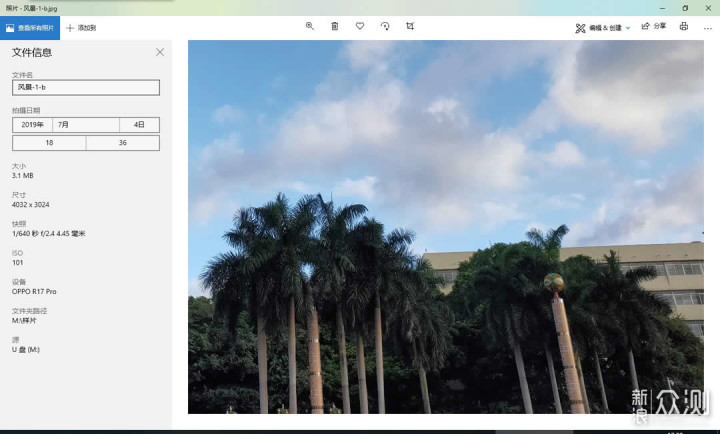720x434 pixels.
Task: Open the crop tool
Action: (410, 26)
